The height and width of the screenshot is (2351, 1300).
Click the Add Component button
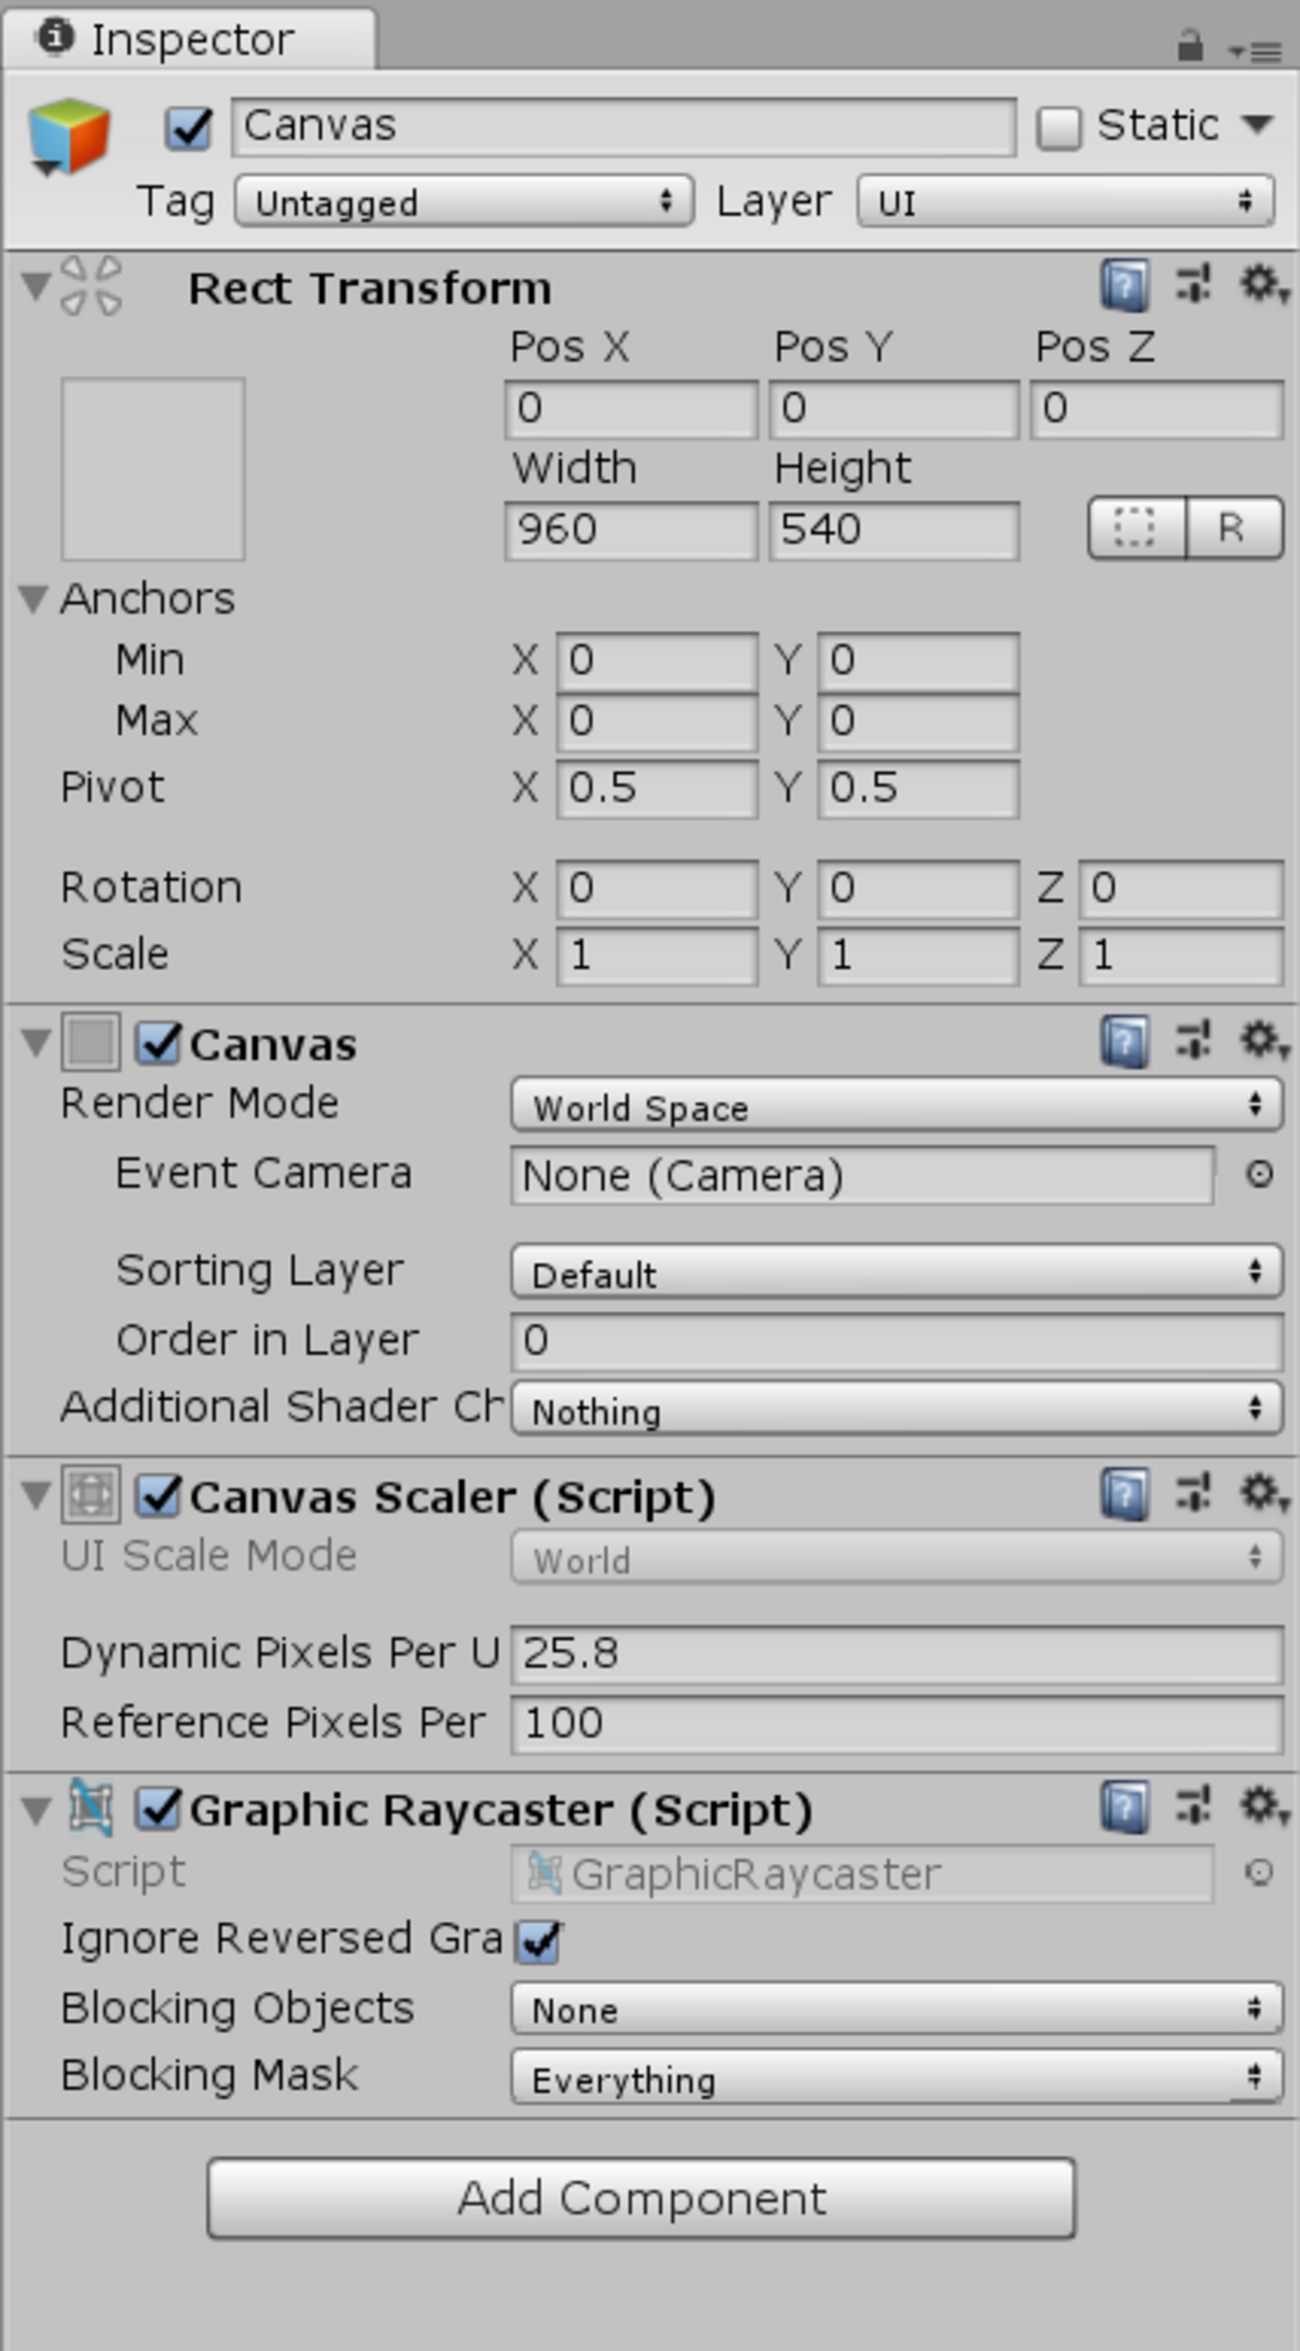pyautogui.click(x=641, y=2198)
